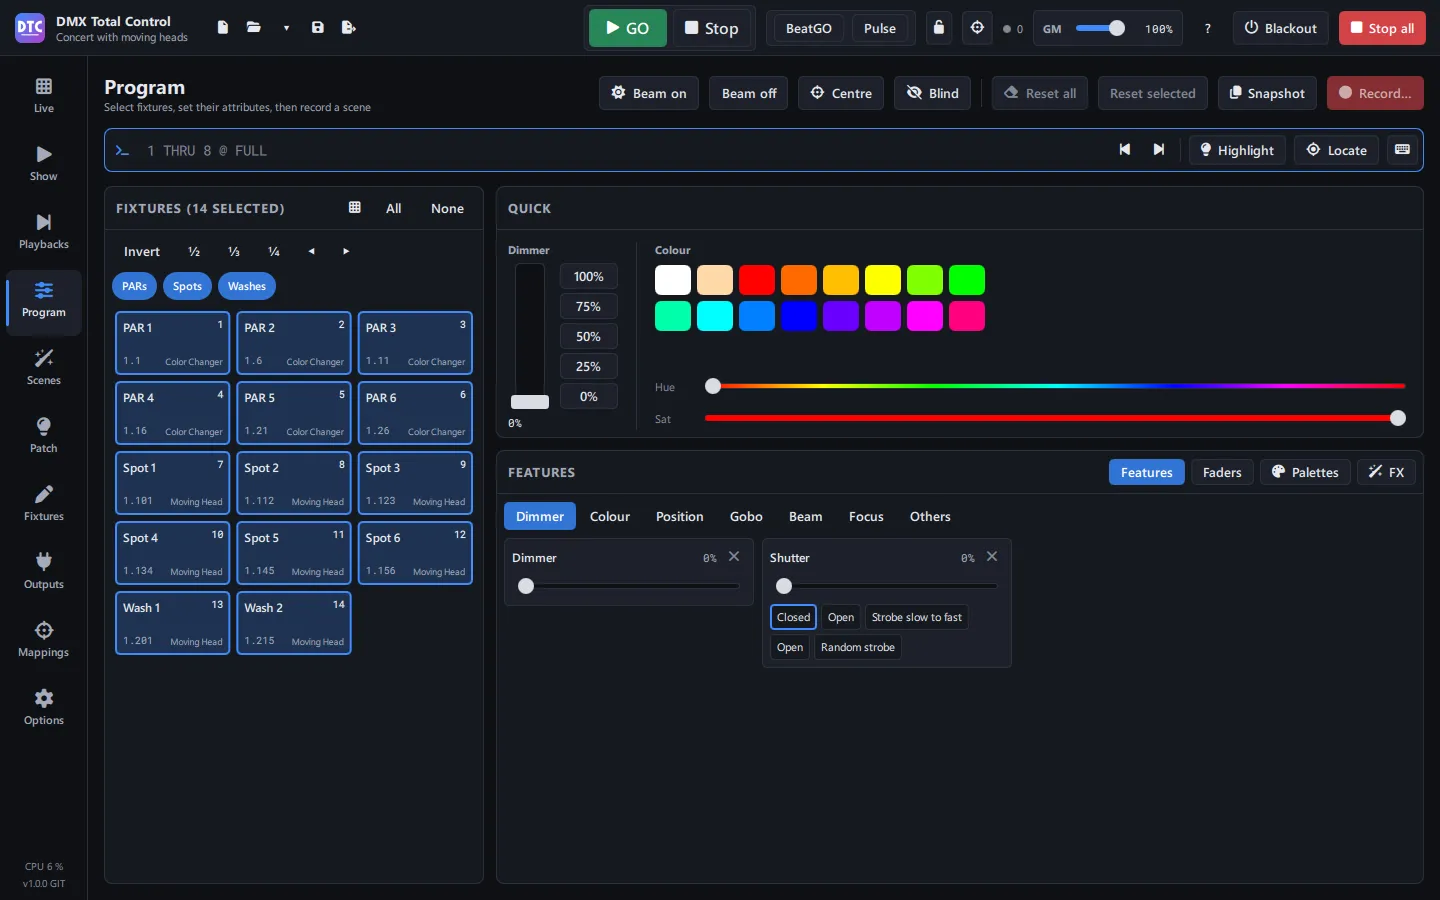1440x900 pixels.
Task: Open the Live view in the sidebar
Action: click(44, 95)
